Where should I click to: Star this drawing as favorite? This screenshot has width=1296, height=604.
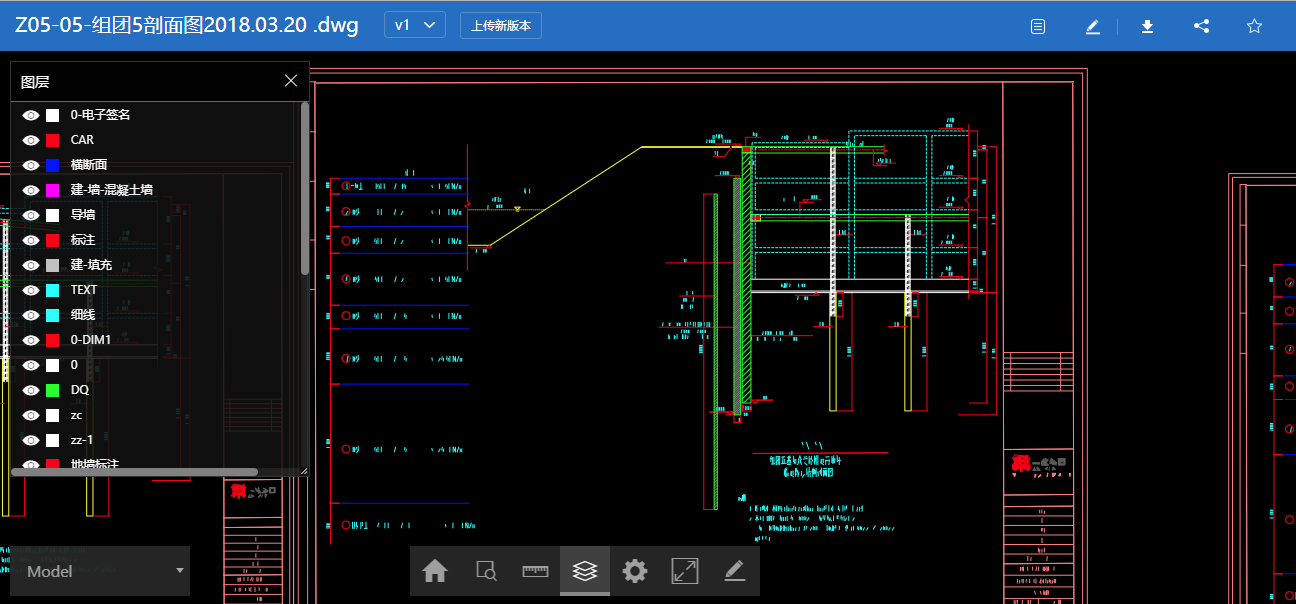click(x=1254, y=26)
